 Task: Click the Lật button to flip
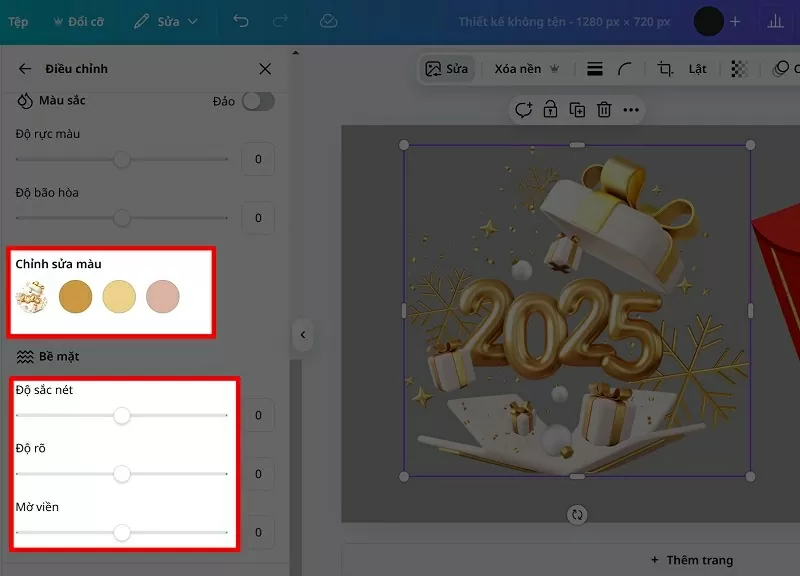point(696,69)
